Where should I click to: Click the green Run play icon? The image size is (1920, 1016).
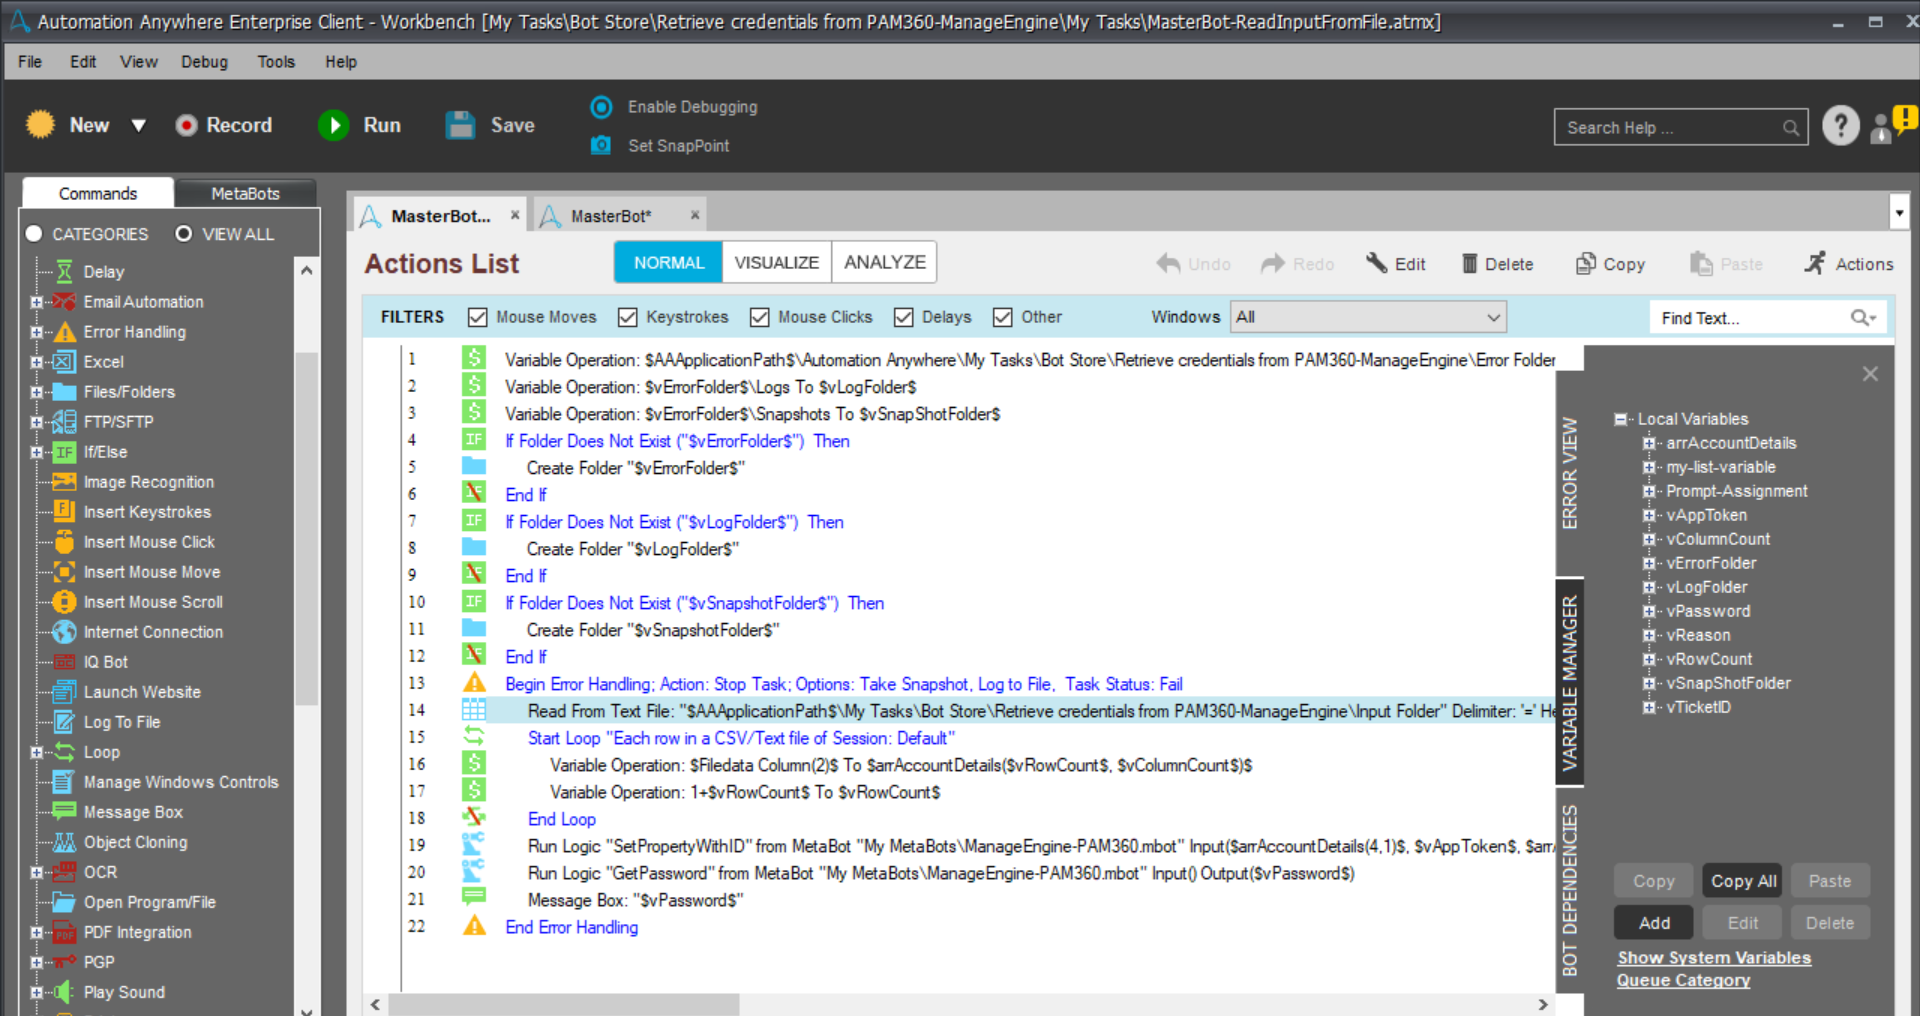[334, 125]
